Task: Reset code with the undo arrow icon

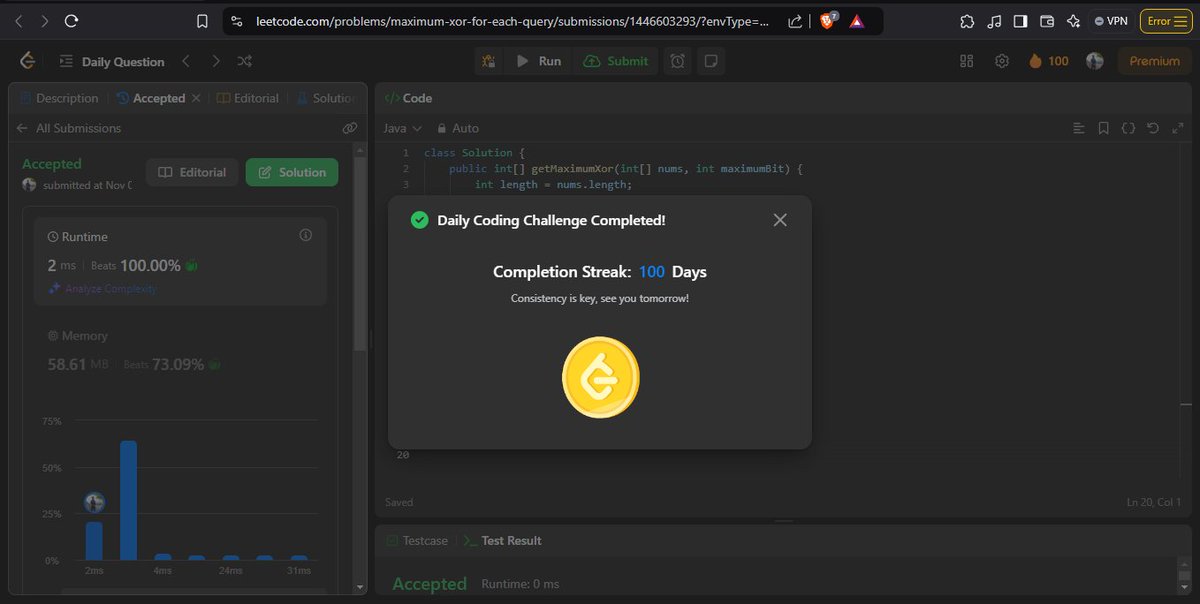Action: pyautogui.click(x=1153, y=128)
